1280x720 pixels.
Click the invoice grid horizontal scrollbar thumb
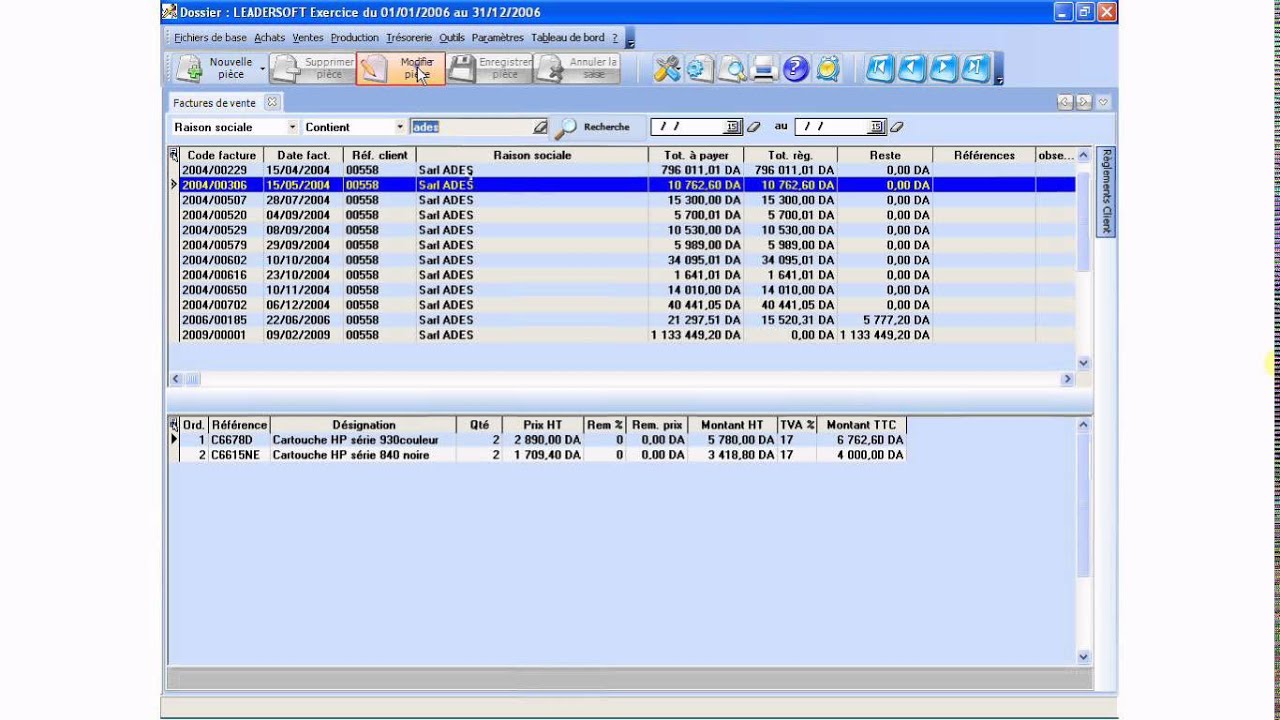click(191, 379)
